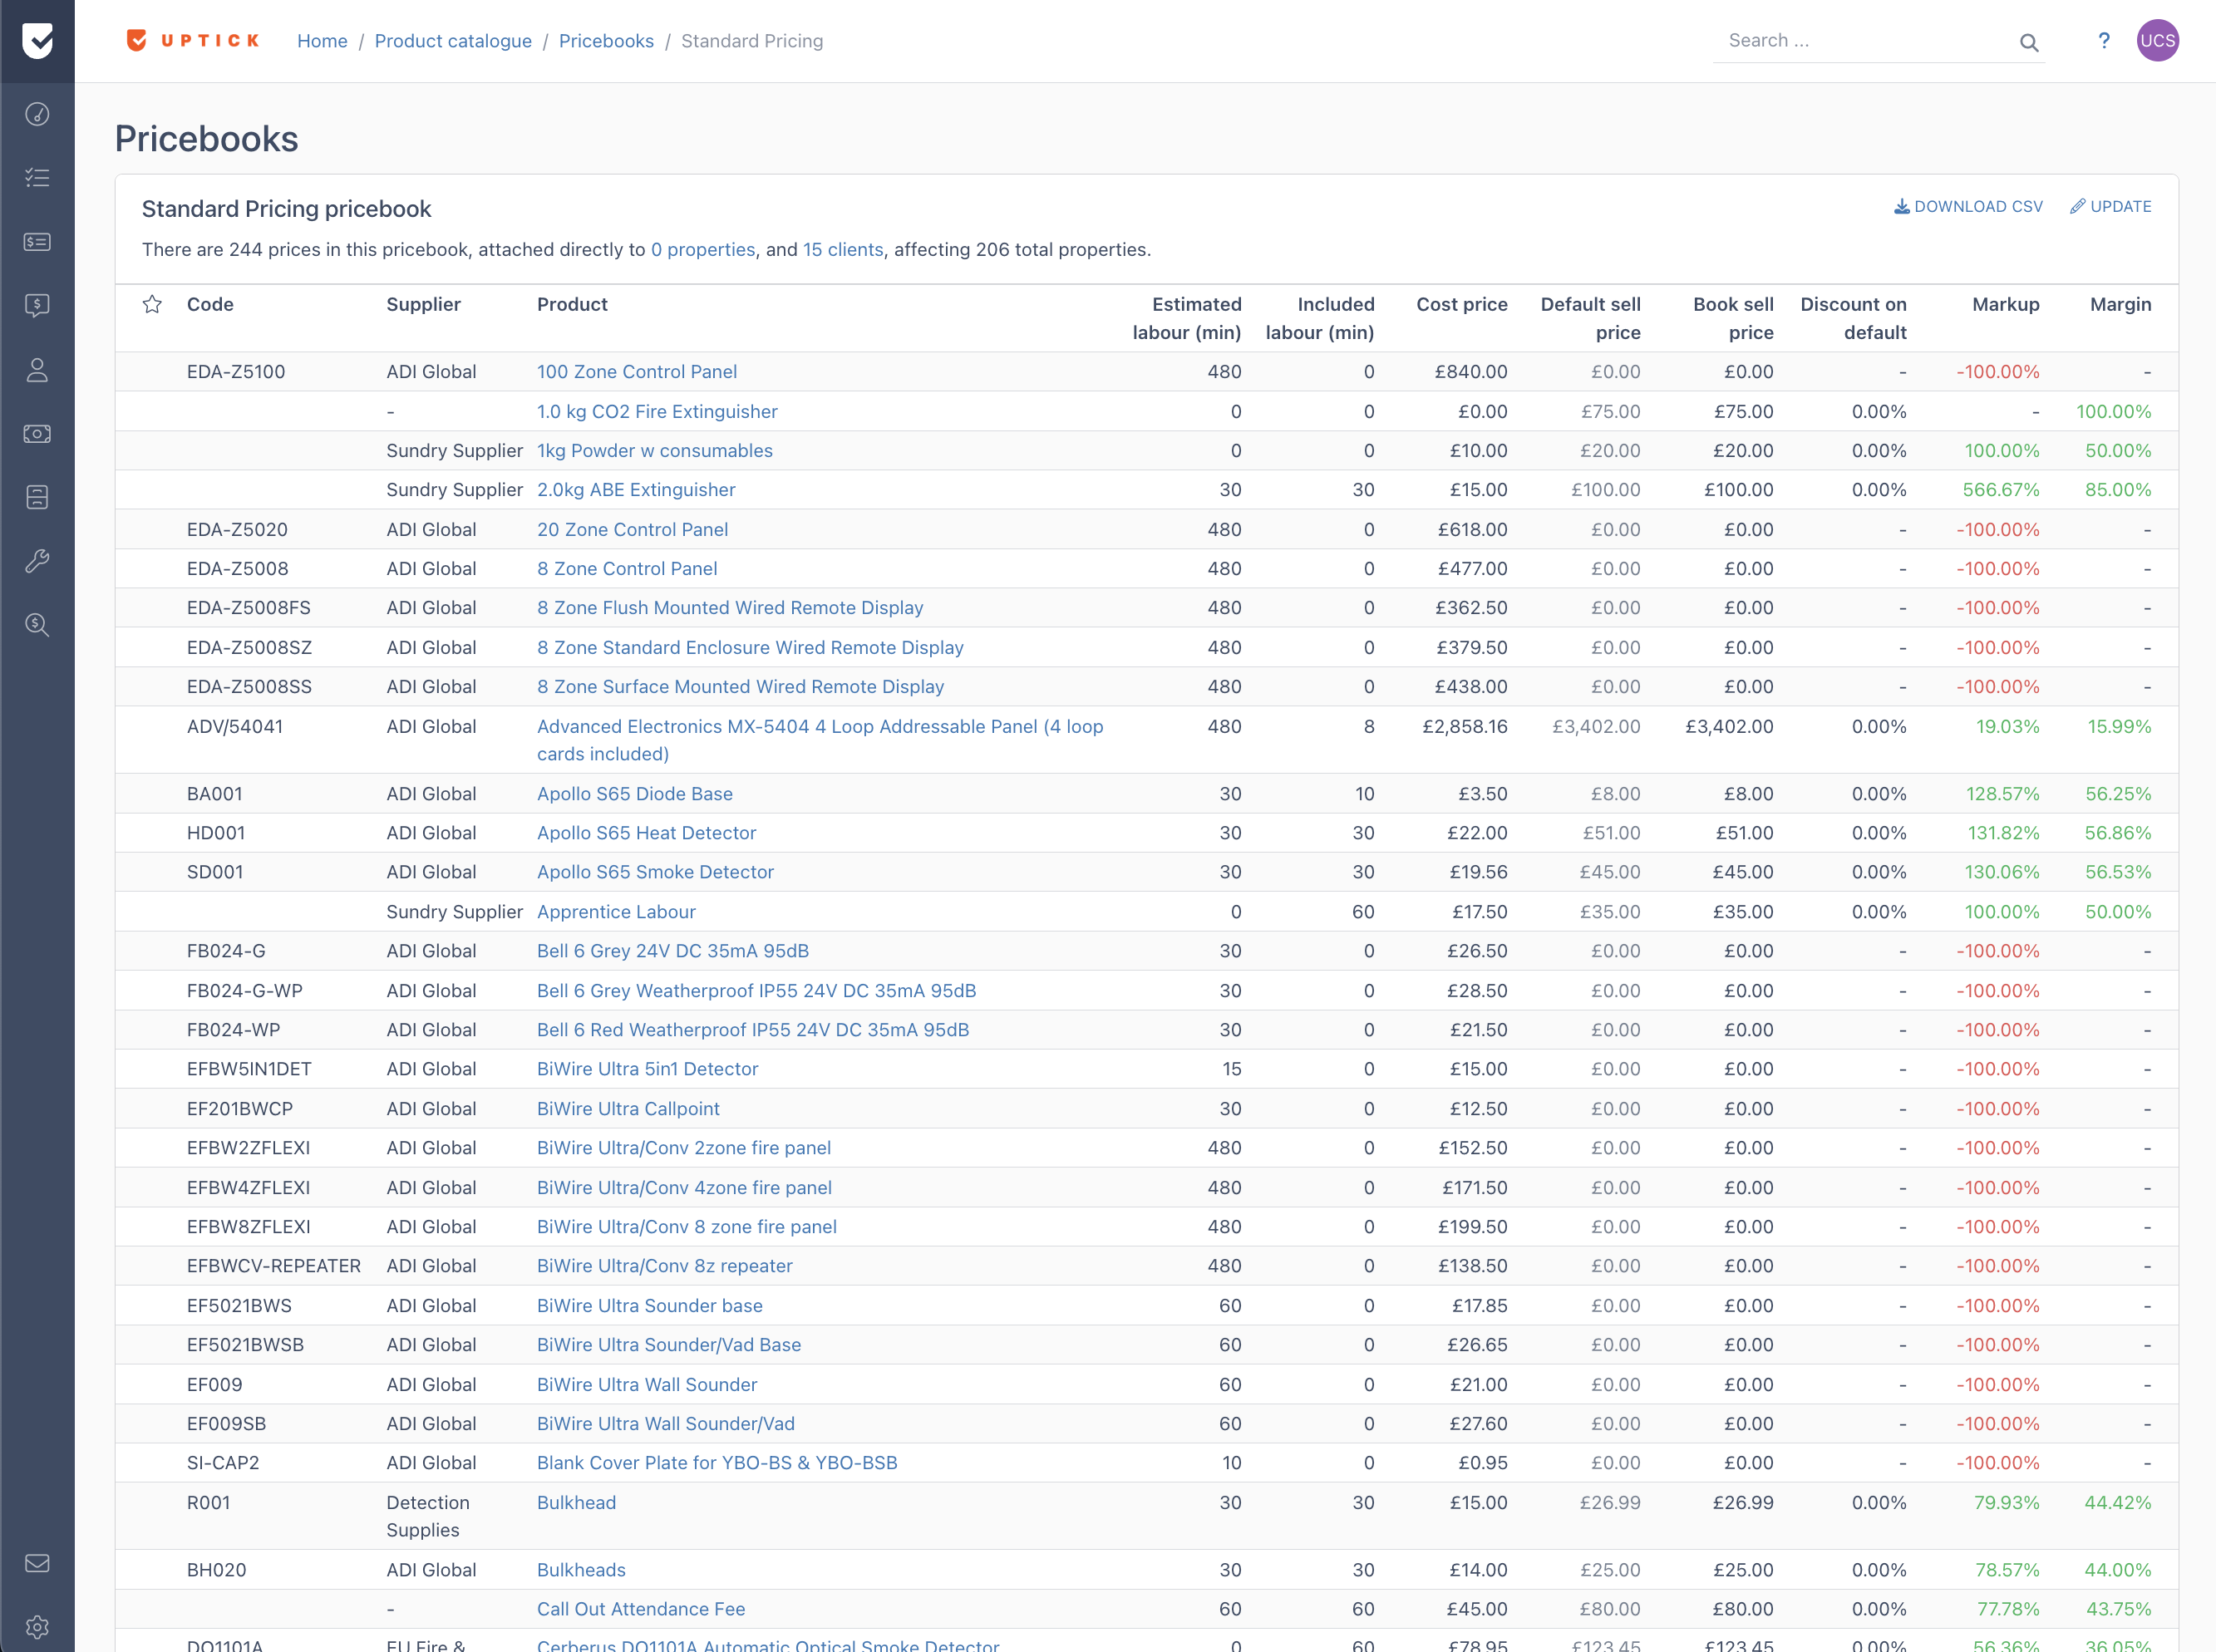Click the search magnifier icon in the header
2216x1652 pixels.
(x=2029, y=42)
